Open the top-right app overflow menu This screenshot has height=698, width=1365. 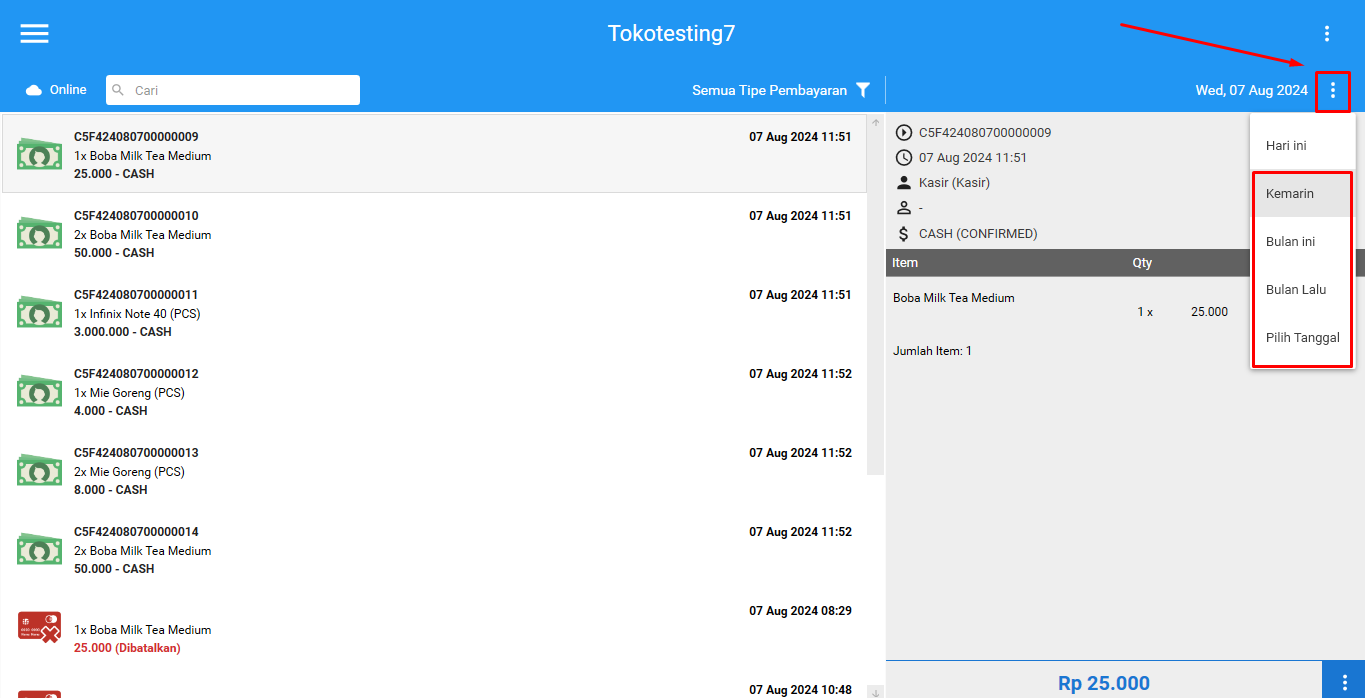click(1327, 33)
